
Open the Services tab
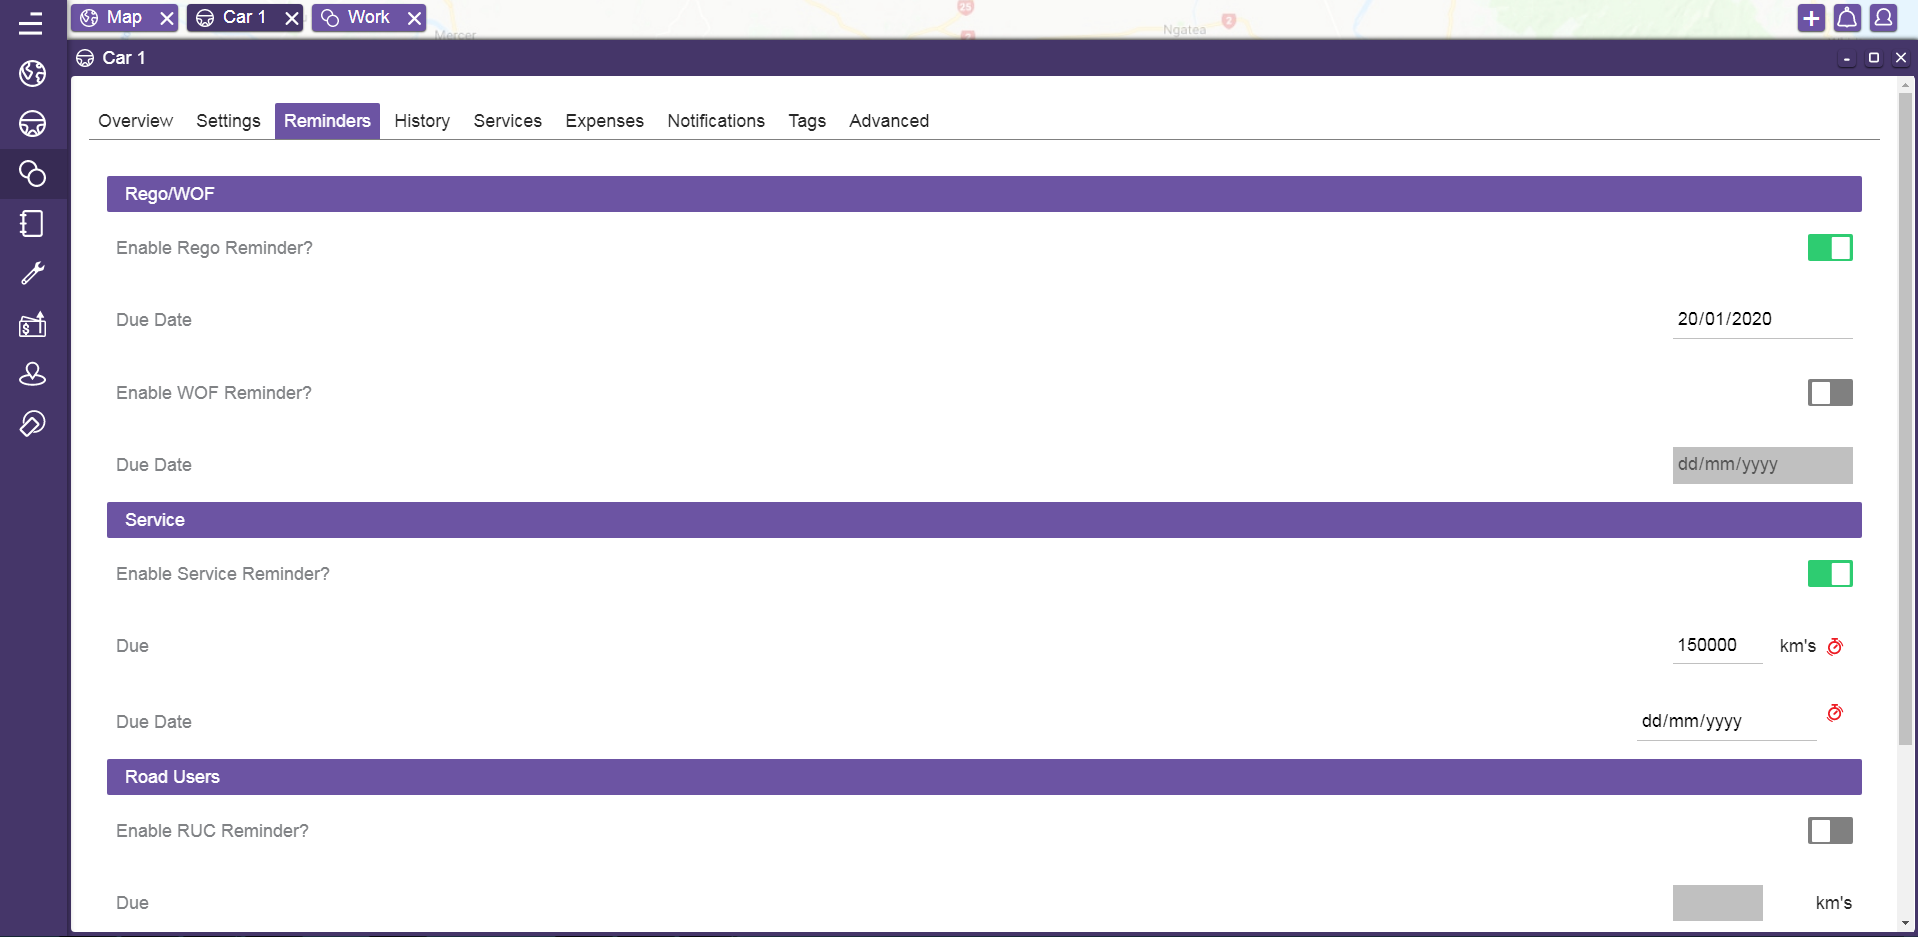tap(507, 121)
